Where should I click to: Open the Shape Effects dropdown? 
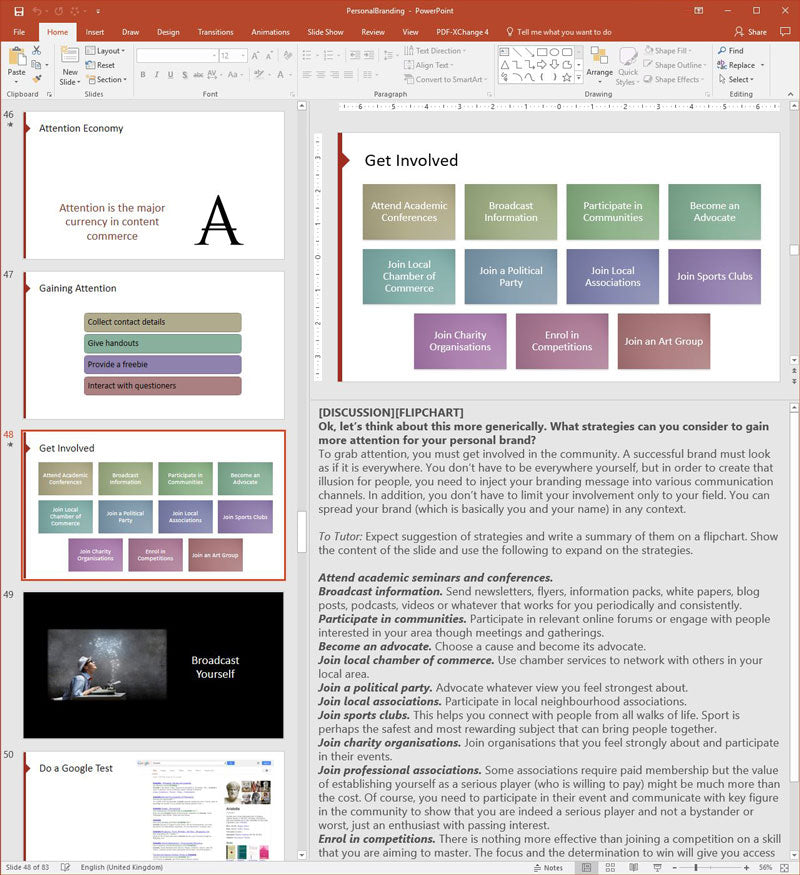(674, 80)
